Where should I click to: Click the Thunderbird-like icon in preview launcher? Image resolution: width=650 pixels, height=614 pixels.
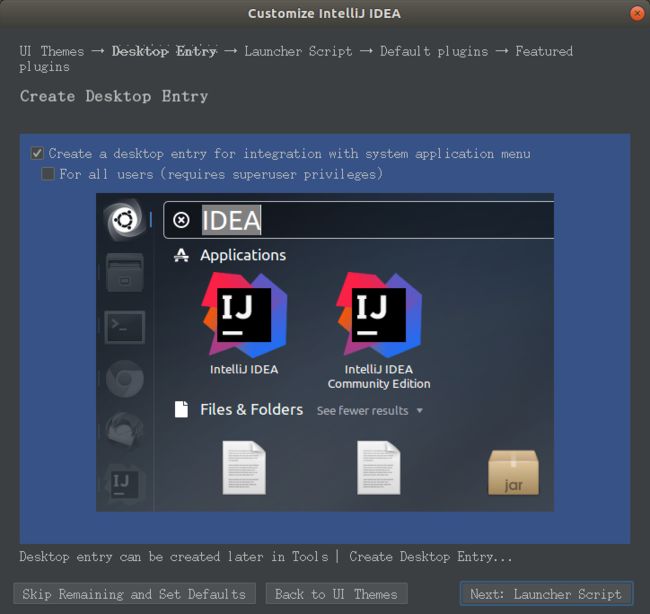(125, 430)
